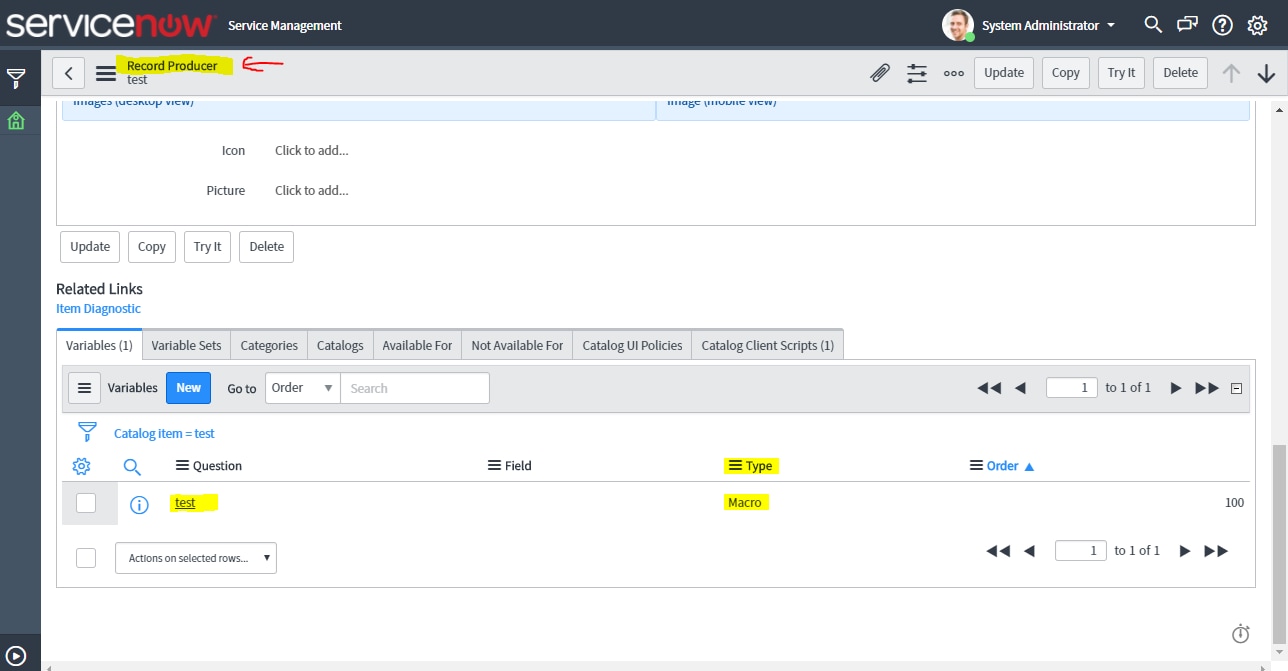Click the green home icon in sidebar
This screenshot has width=1288, height=671.
(16, 121)
